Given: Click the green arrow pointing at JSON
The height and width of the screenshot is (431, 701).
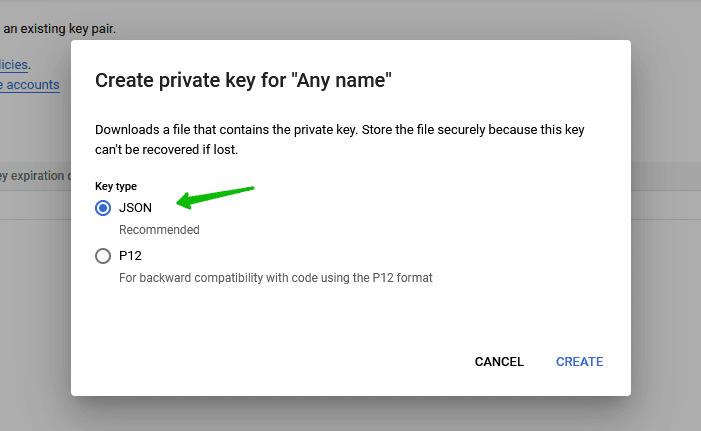Looking at the screenshot, I should [x=215, y=195].
